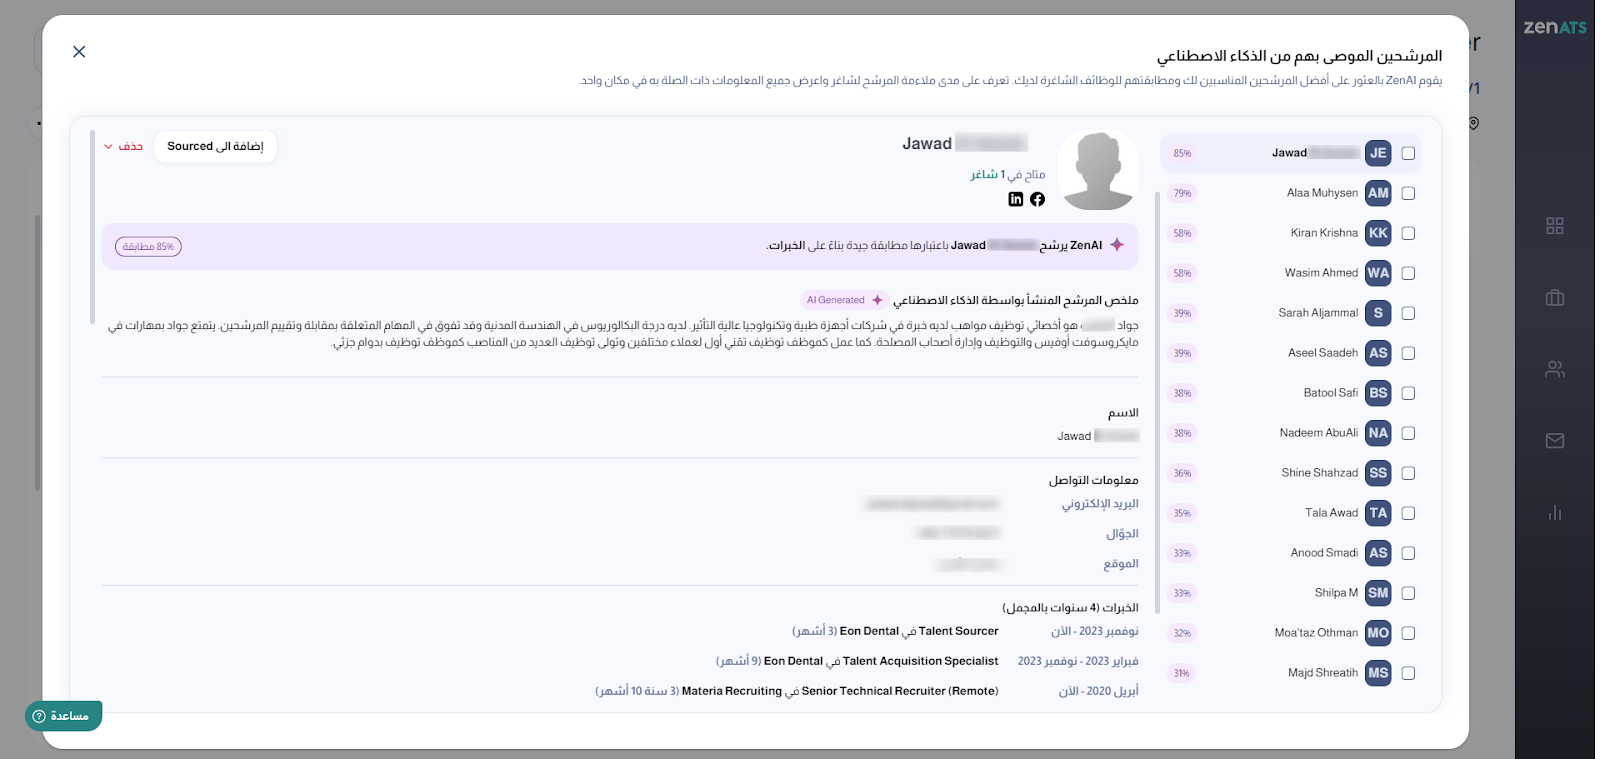Check the box next to Kiran Krishna
The width and height of the screenshot is (1600, 759).
pos(1408,233)
